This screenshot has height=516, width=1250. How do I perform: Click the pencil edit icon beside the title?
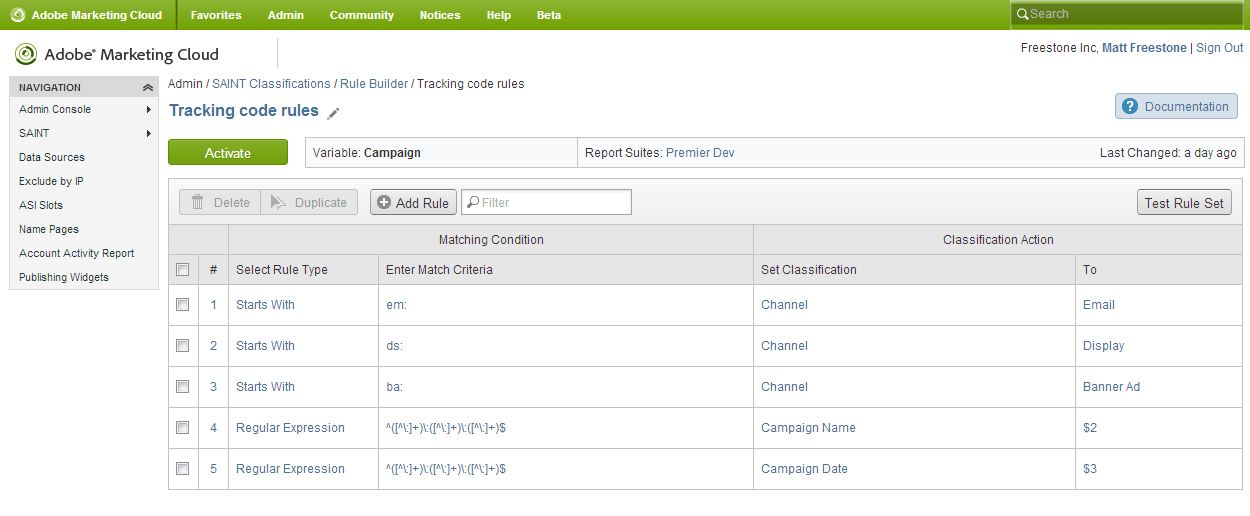pos(334,113)
